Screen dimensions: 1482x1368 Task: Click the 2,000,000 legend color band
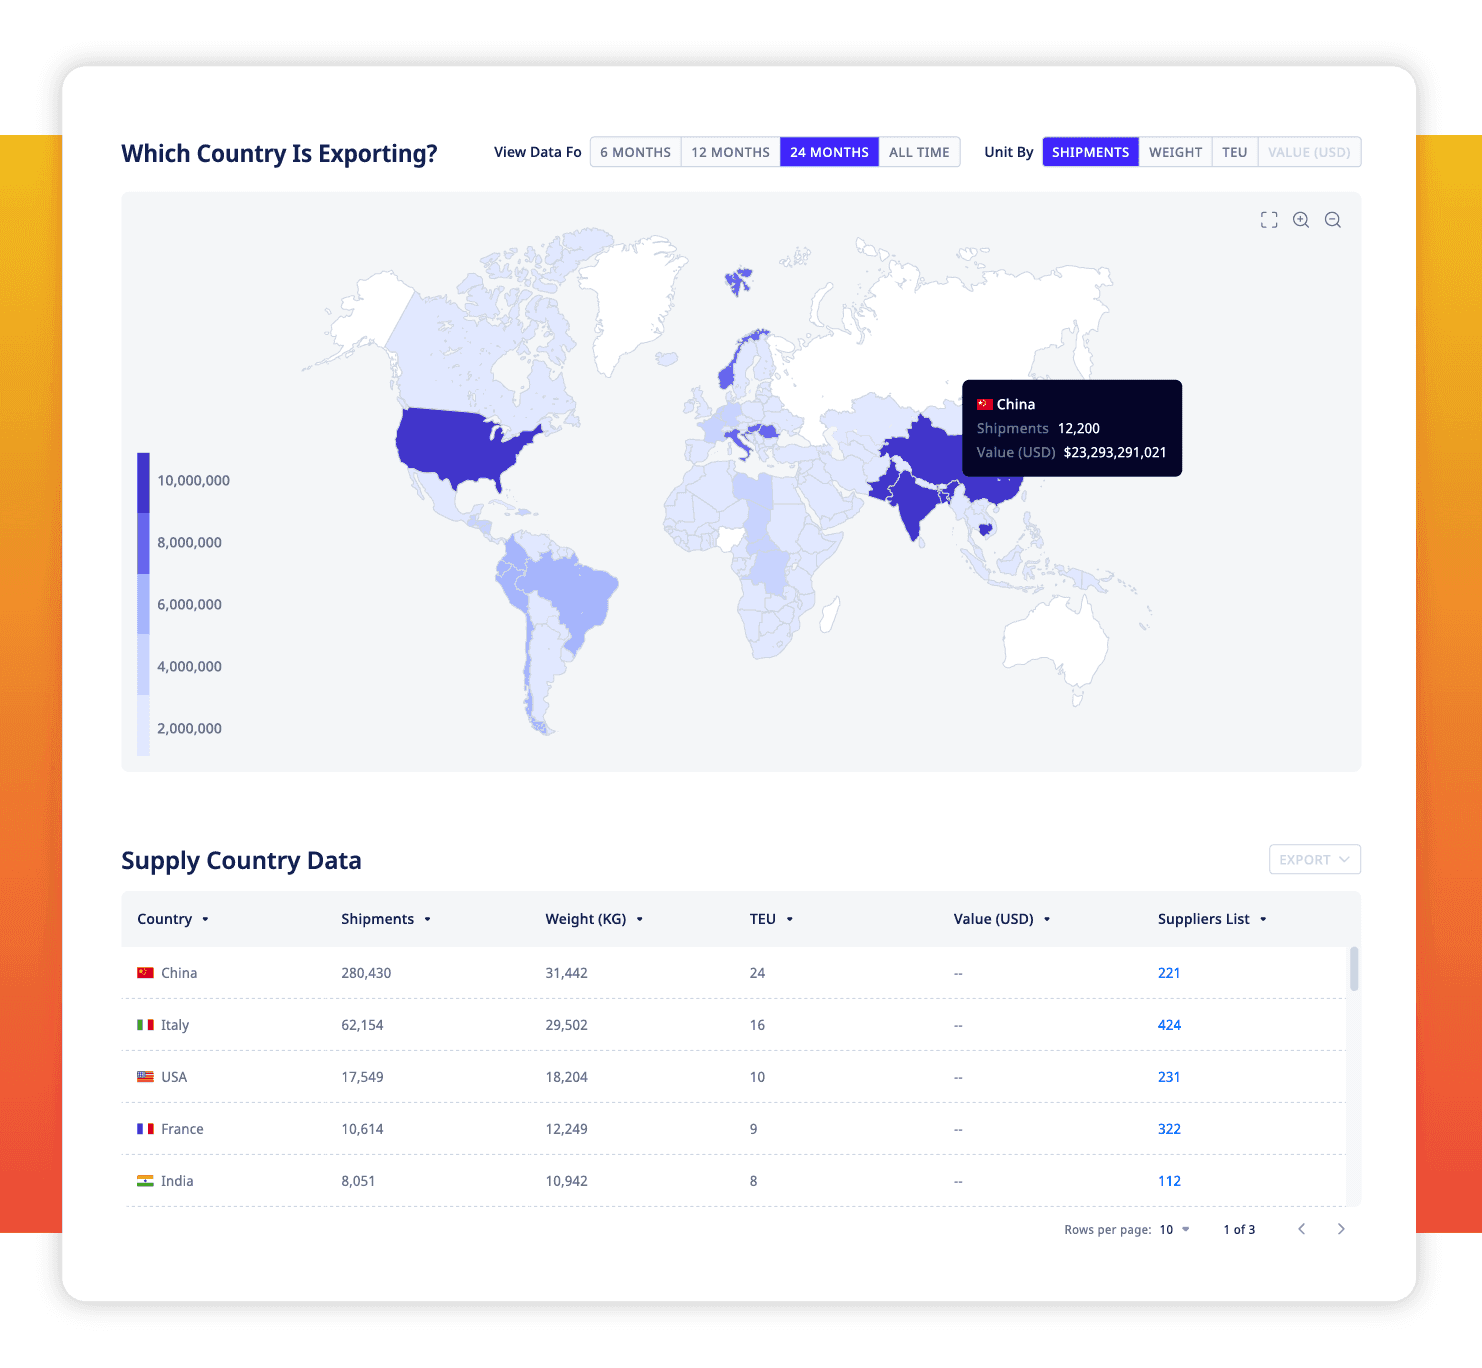[143, 725]
